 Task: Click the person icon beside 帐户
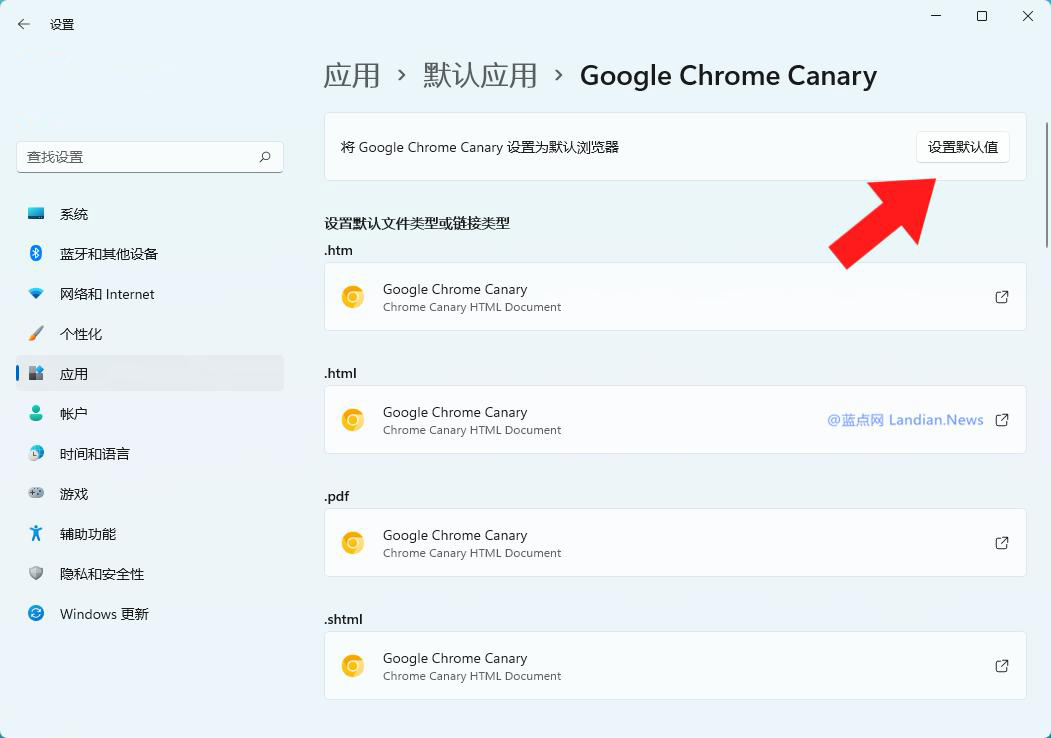point(36,414)
